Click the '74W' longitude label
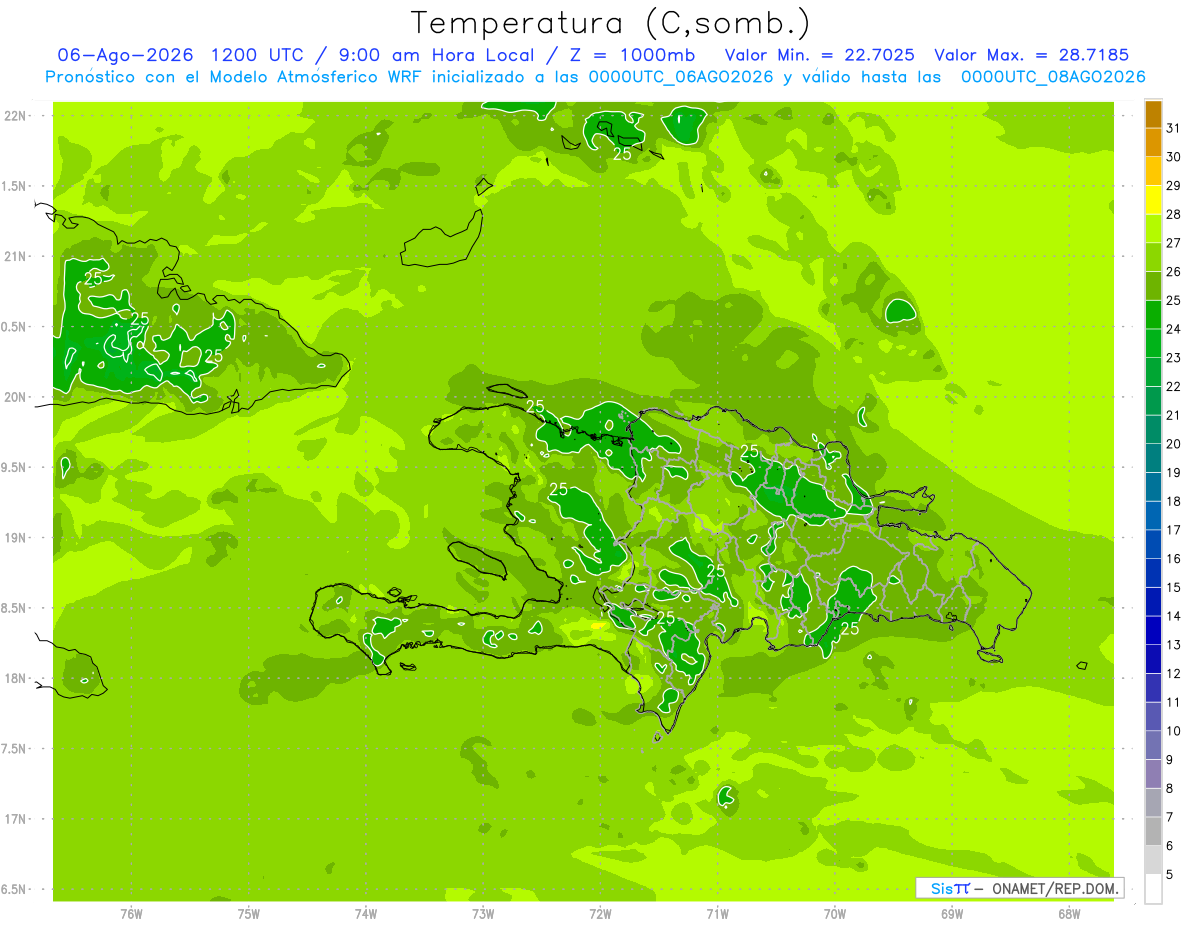Screen dimensions: 1200x927 365,914
